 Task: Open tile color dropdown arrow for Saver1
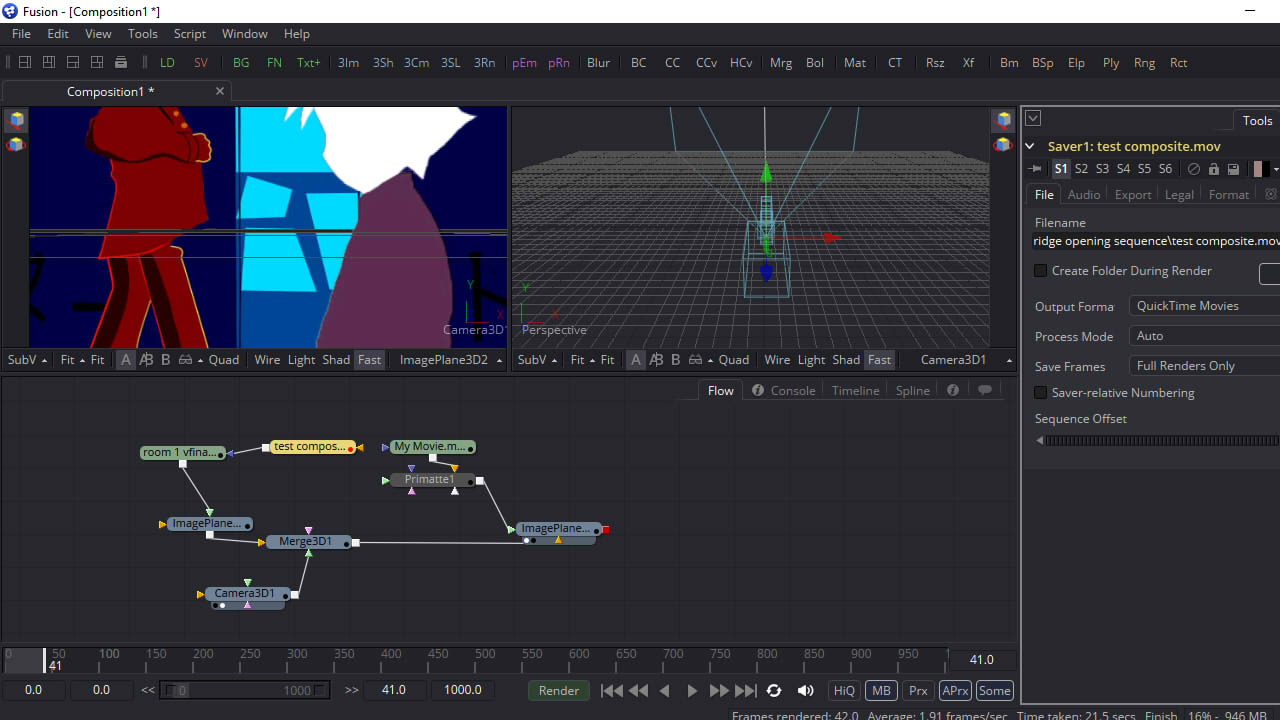click(1276, 169)
